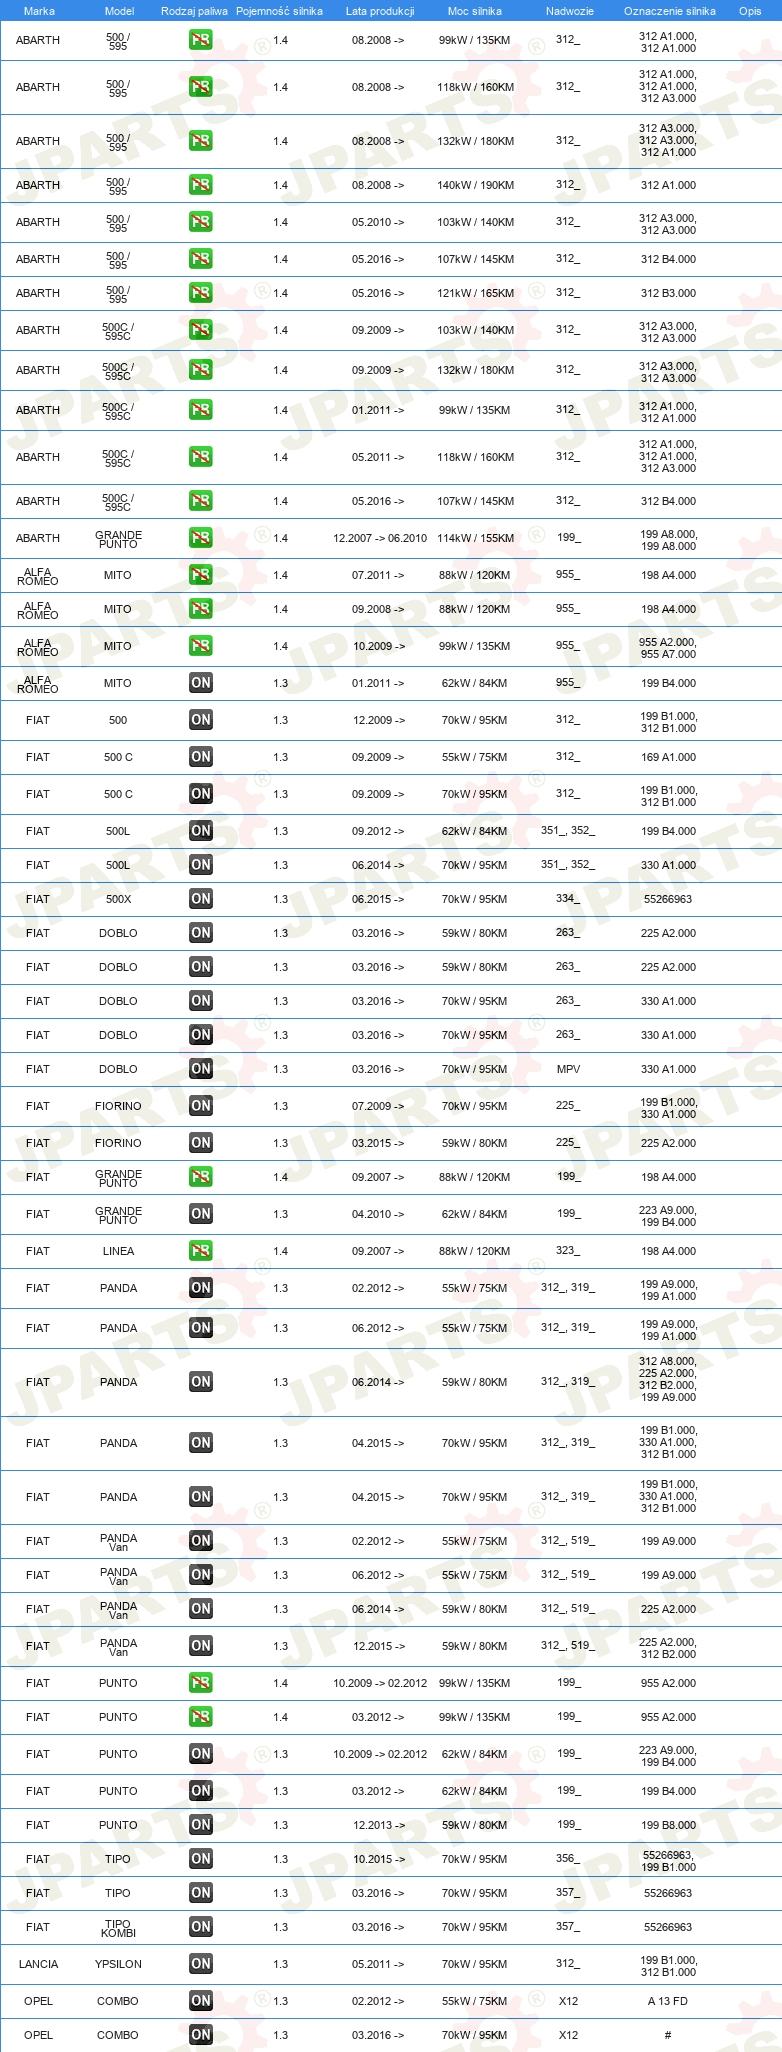Click petrol icon in Abarth 500/595 140kW/190KM row
The image size is (782, 2052).
[200, 185]
